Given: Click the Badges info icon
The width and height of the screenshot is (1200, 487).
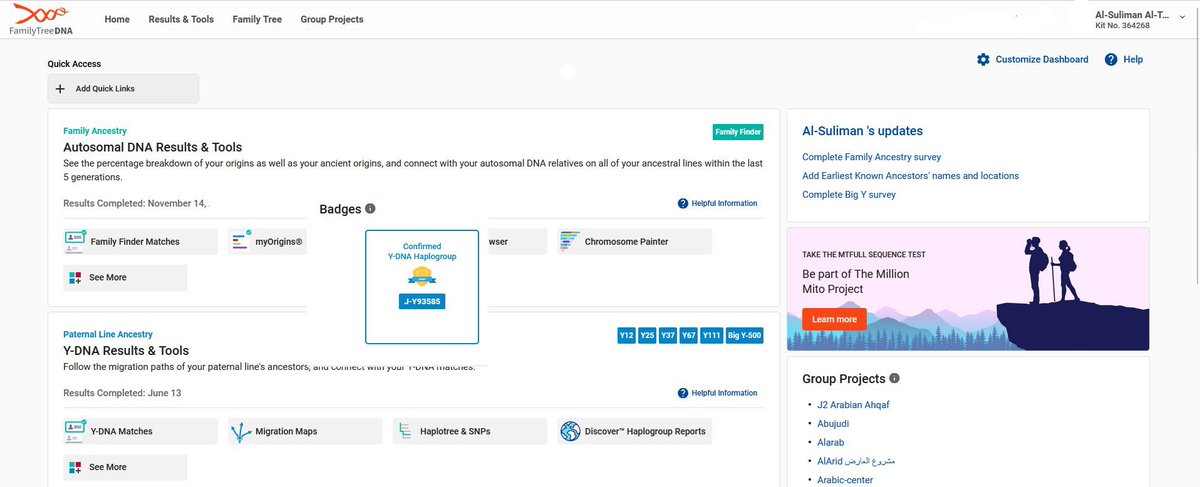Looking at the screenshot, I should [x=370, y=209].
